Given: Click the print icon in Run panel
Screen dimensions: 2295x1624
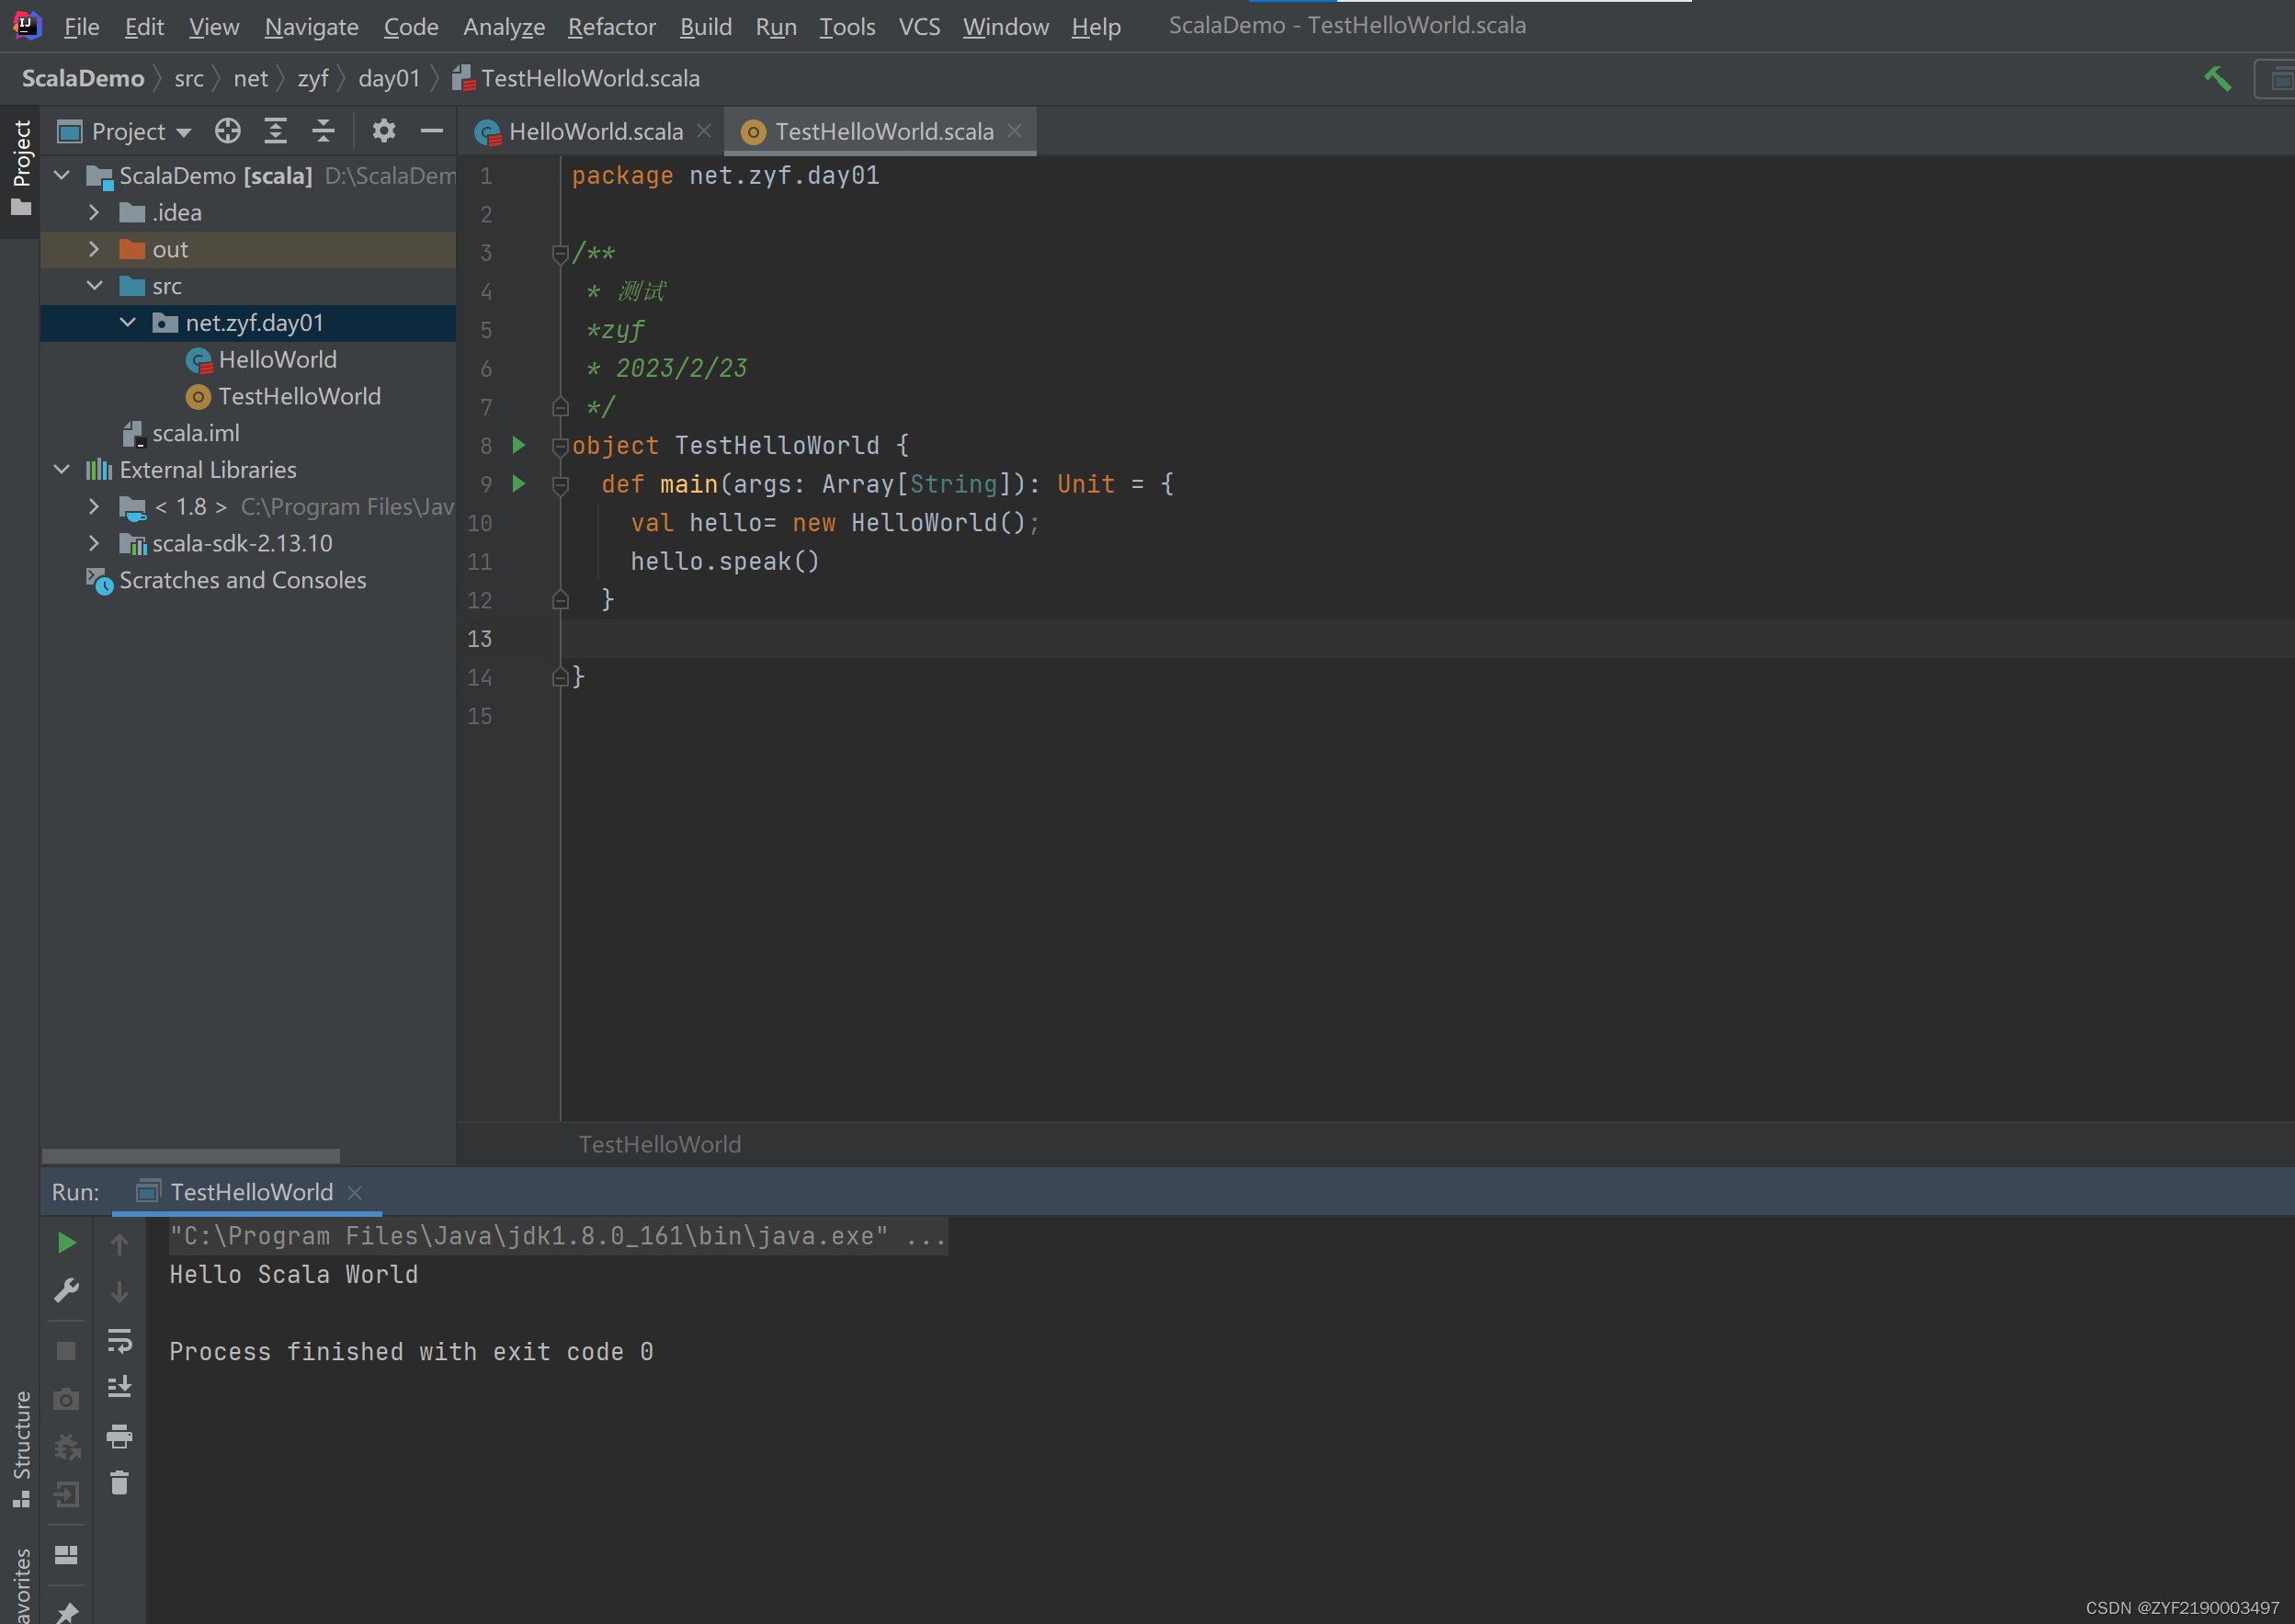Looking at the screenshot, I should click(119, 1437).
